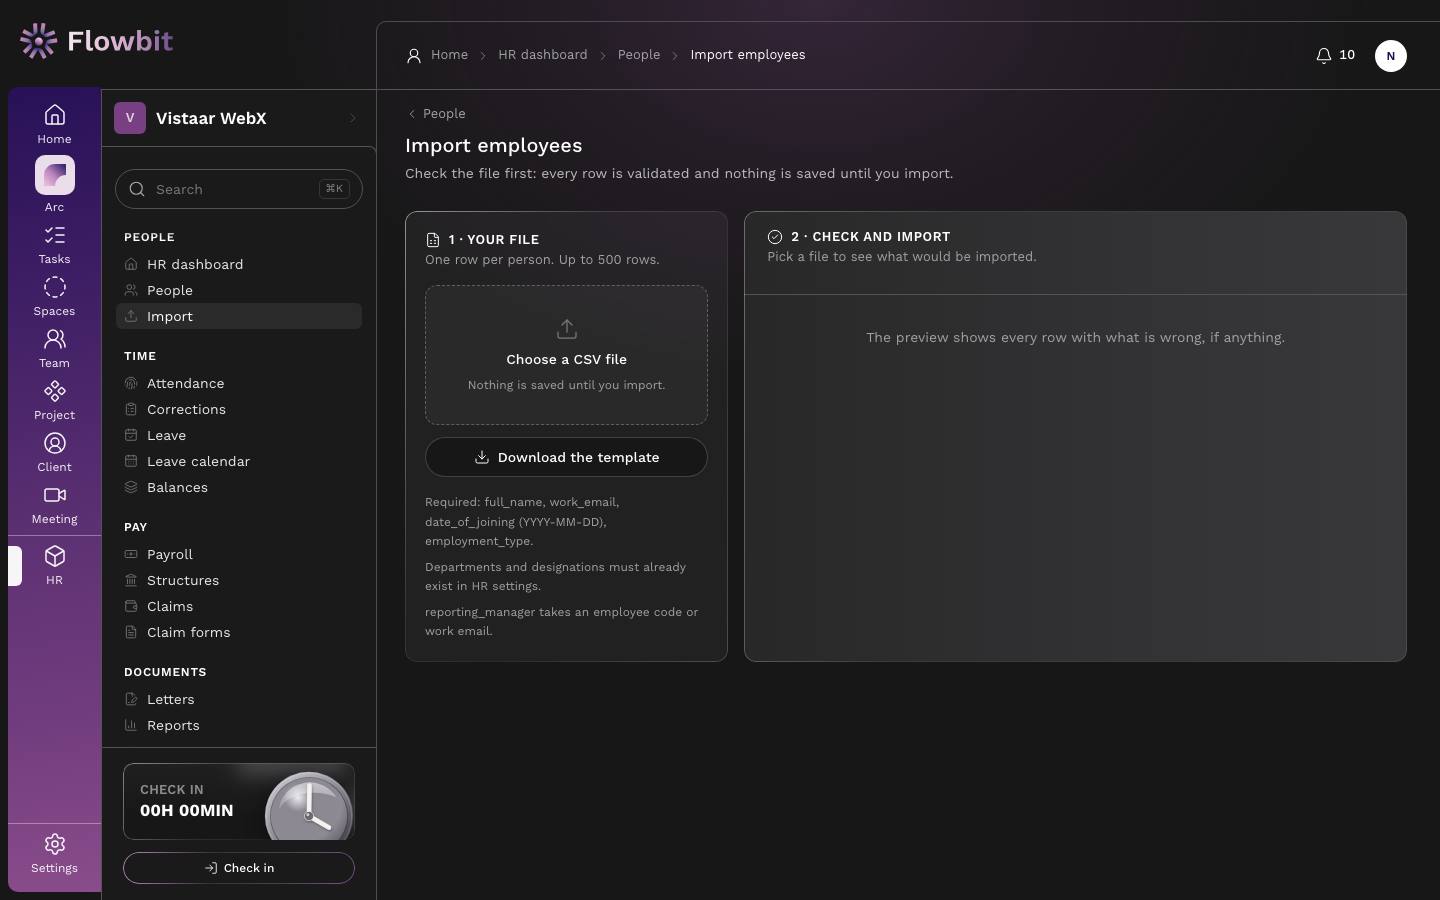Image resolution: width=1440 pixels, height=900 pixels.
Task: Open People in the sidebar
Action: (239, 290)
